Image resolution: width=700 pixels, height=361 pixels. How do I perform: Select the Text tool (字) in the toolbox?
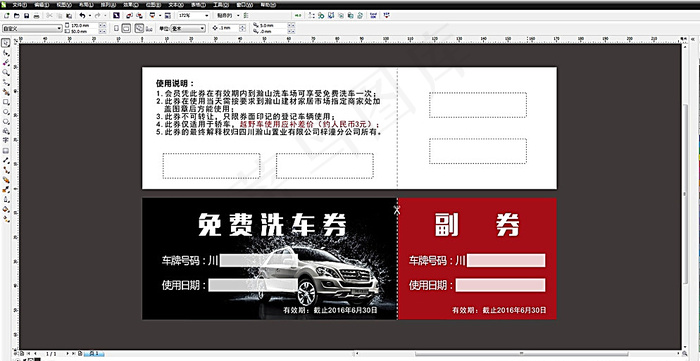pyautogui.click(x=6, y=141)
